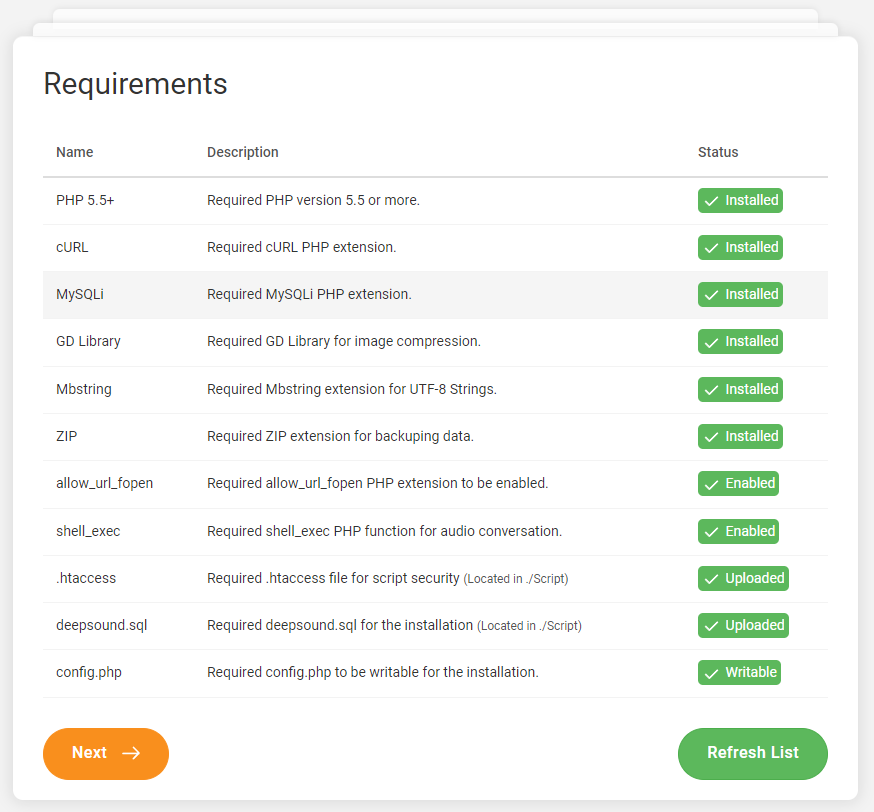
Task: Click the Description column header
Action: tap(243, 152)
